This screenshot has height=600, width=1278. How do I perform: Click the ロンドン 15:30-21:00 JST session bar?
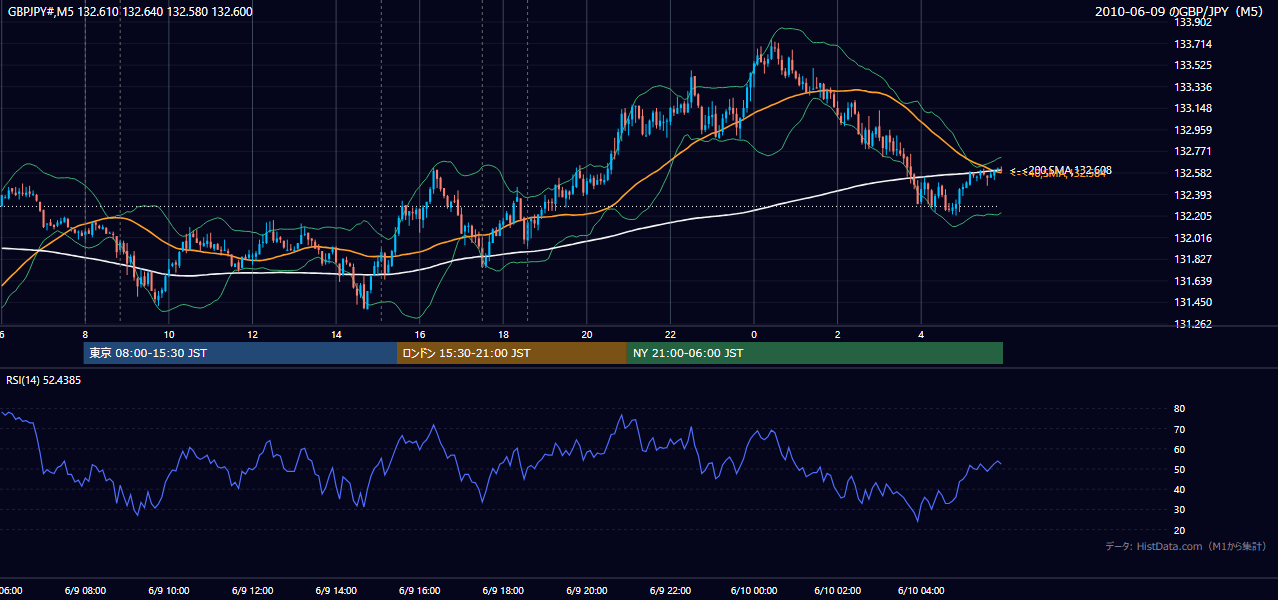512,353
